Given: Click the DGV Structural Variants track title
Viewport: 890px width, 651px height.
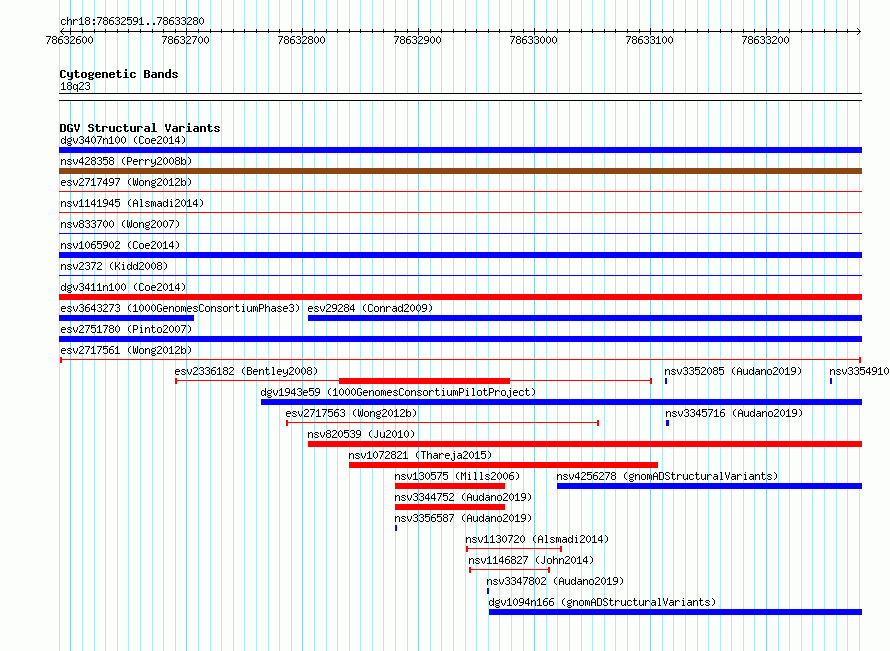Looking at the screenshot, I should click(x=140, y=128).
